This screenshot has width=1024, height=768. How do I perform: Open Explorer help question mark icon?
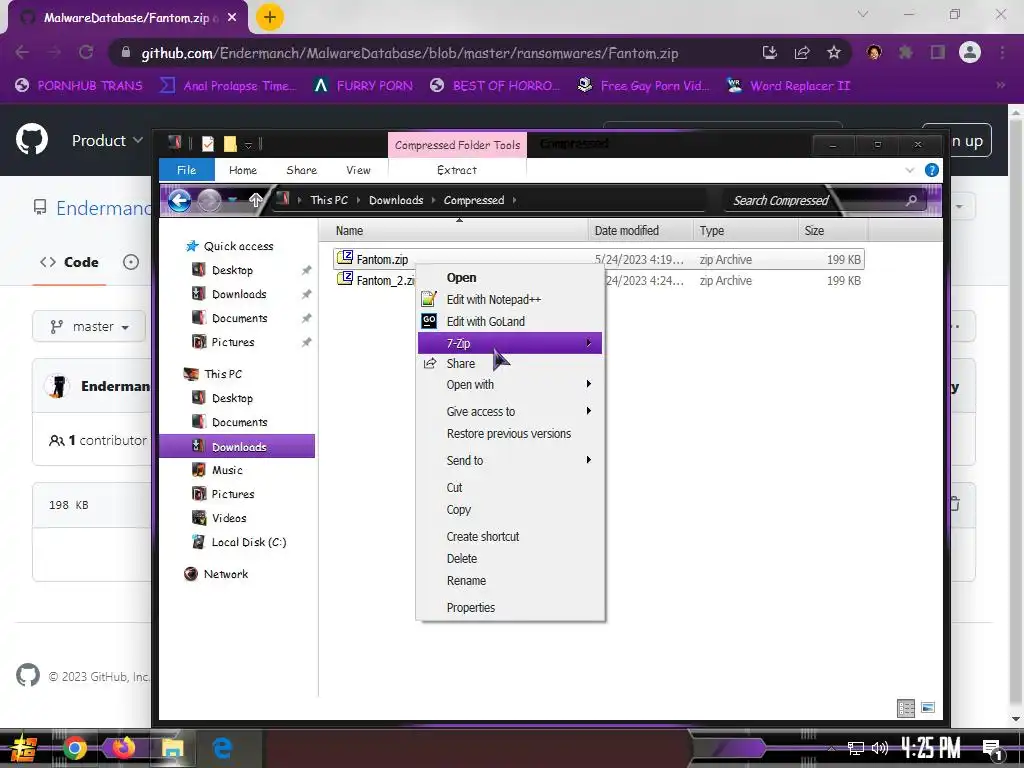[932, 170]
